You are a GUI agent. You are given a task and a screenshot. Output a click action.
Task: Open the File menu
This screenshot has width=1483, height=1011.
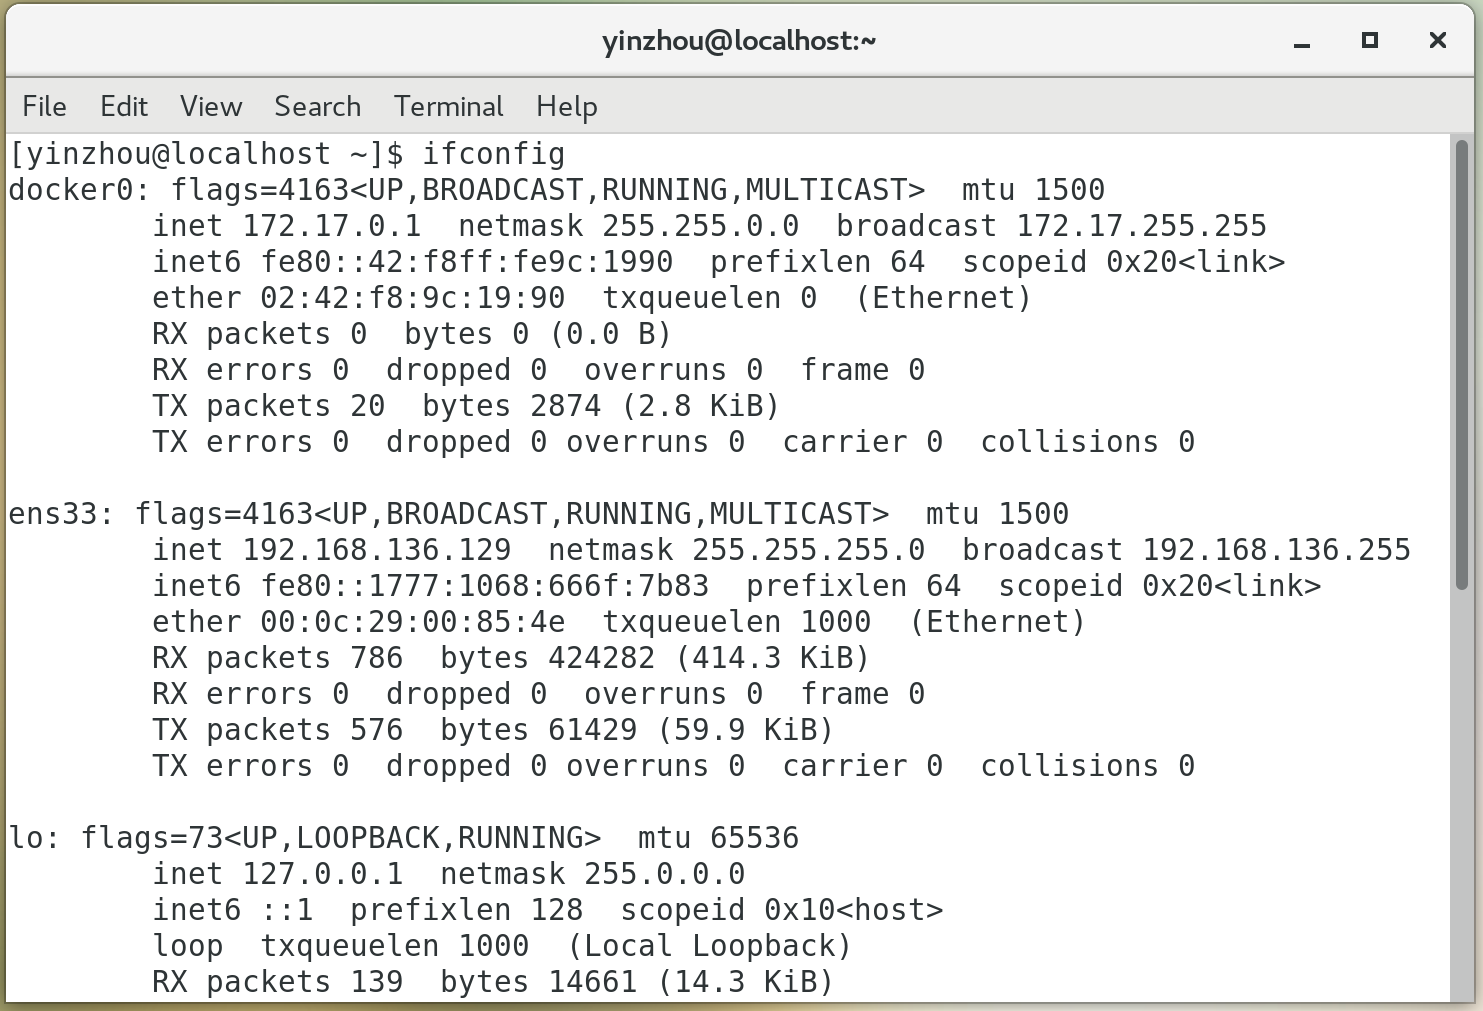[x=44, y=106]
